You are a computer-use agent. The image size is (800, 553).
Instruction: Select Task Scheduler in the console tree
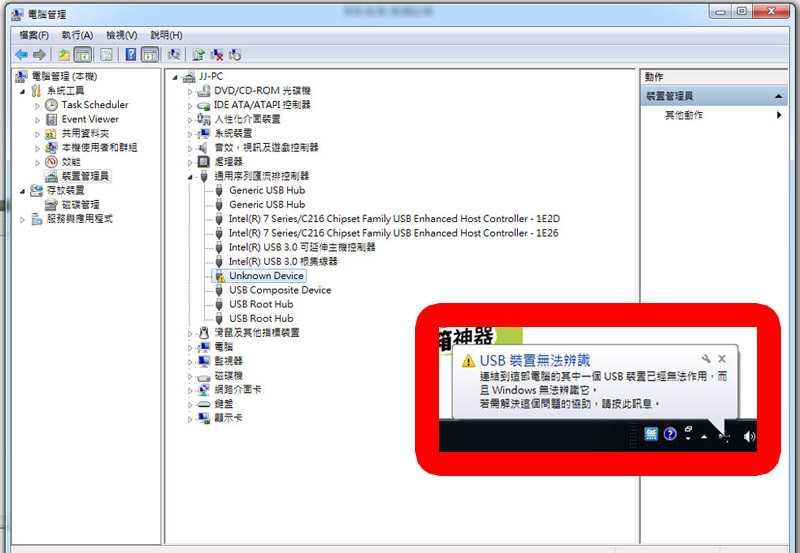coord(95,105)
